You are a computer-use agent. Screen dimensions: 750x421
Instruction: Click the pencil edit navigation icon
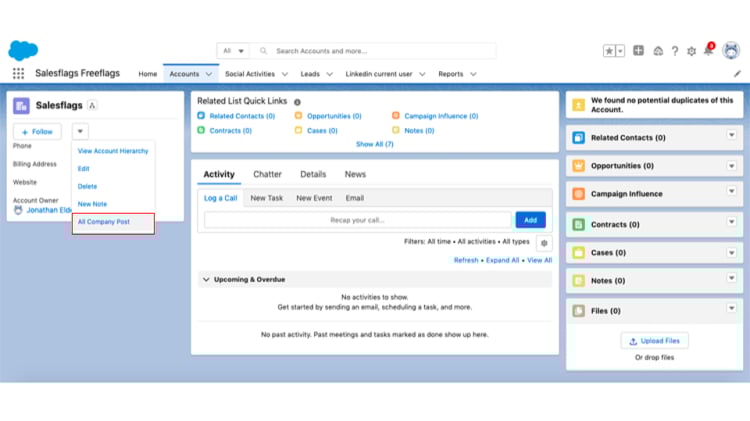click(737, 74)
